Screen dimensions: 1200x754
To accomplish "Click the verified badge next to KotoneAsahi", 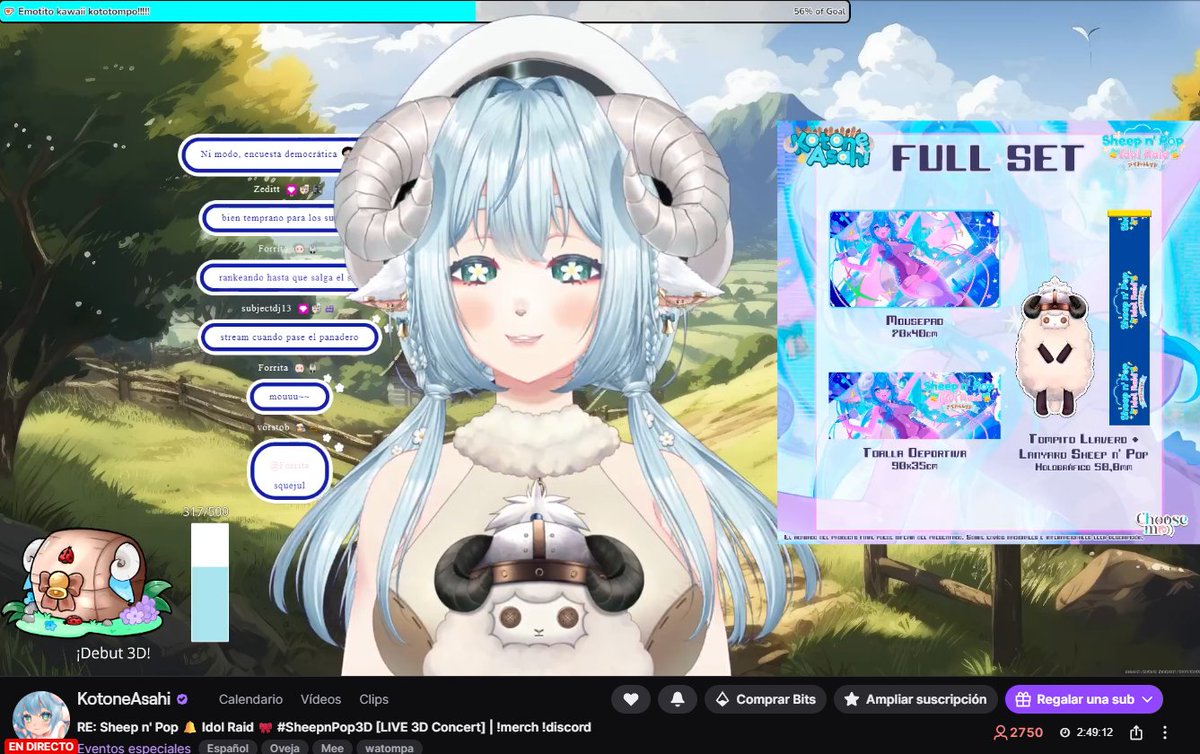I will [x=182, y=699].
